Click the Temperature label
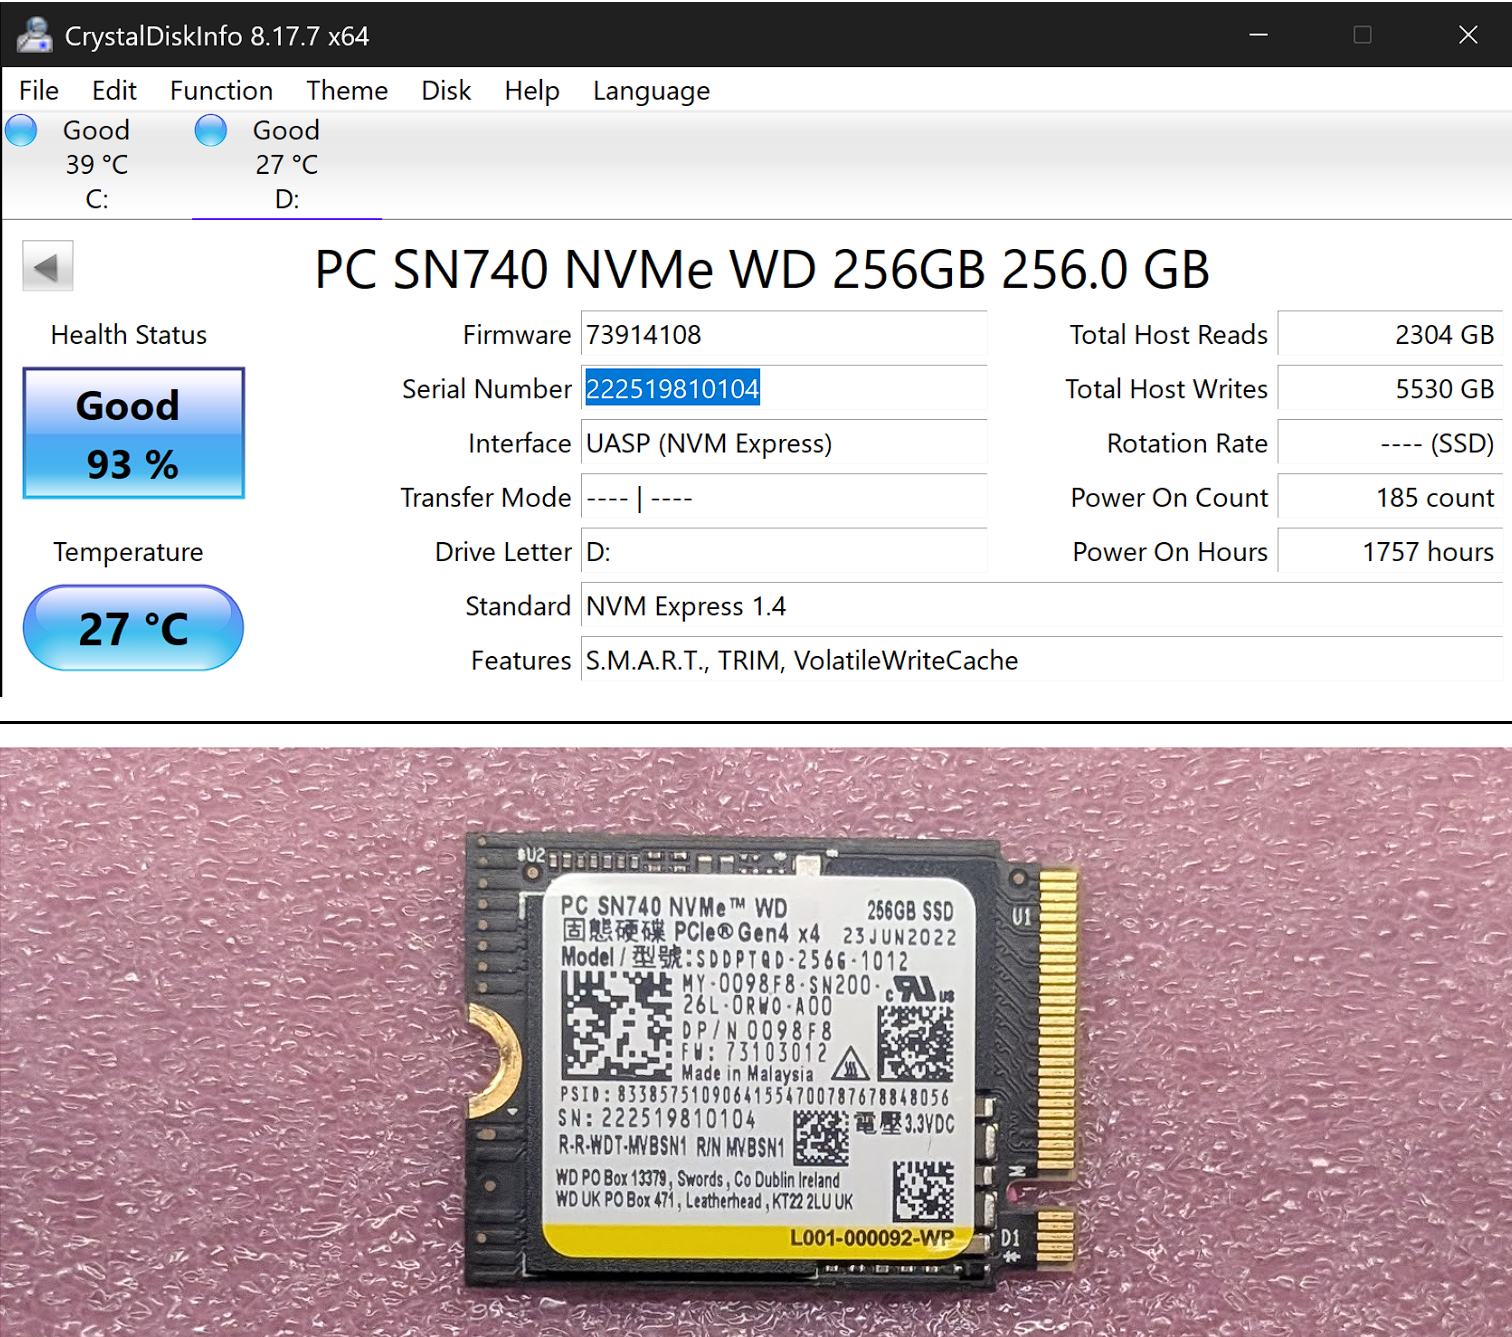 (128, 552)
